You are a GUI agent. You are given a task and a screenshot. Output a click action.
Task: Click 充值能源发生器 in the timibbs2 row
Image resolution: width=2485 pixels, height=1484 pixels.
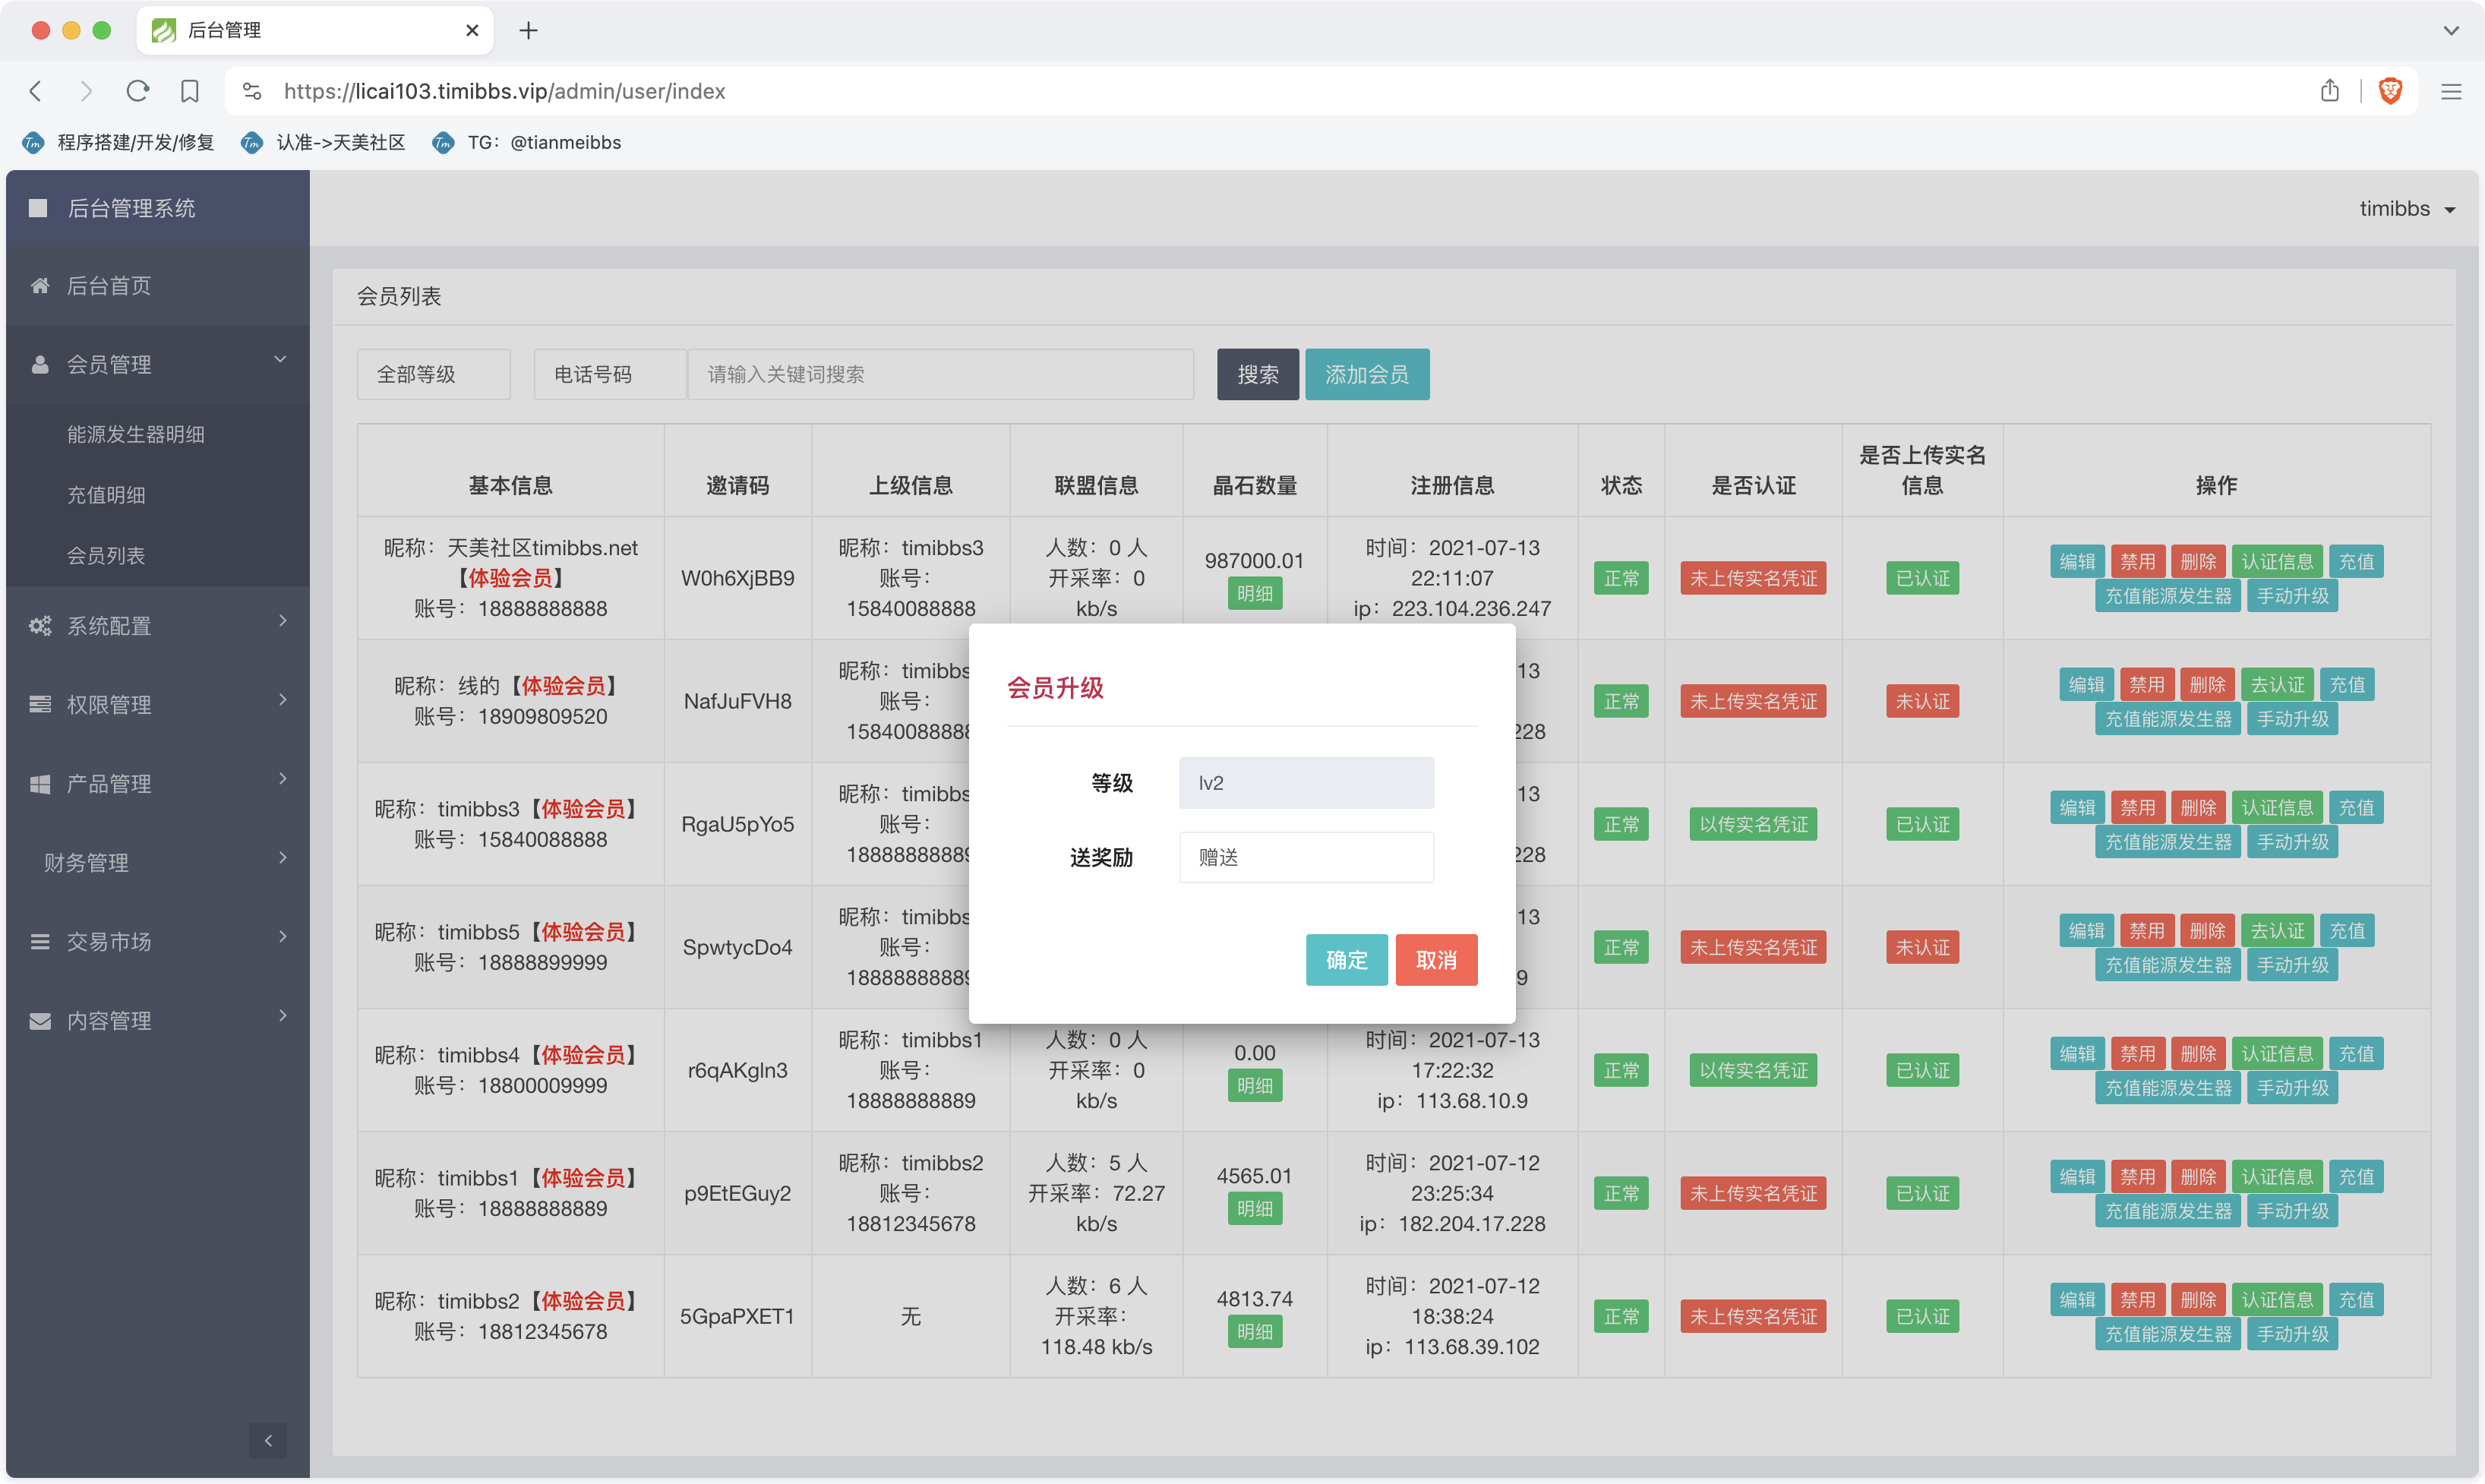(2168, 1334)
